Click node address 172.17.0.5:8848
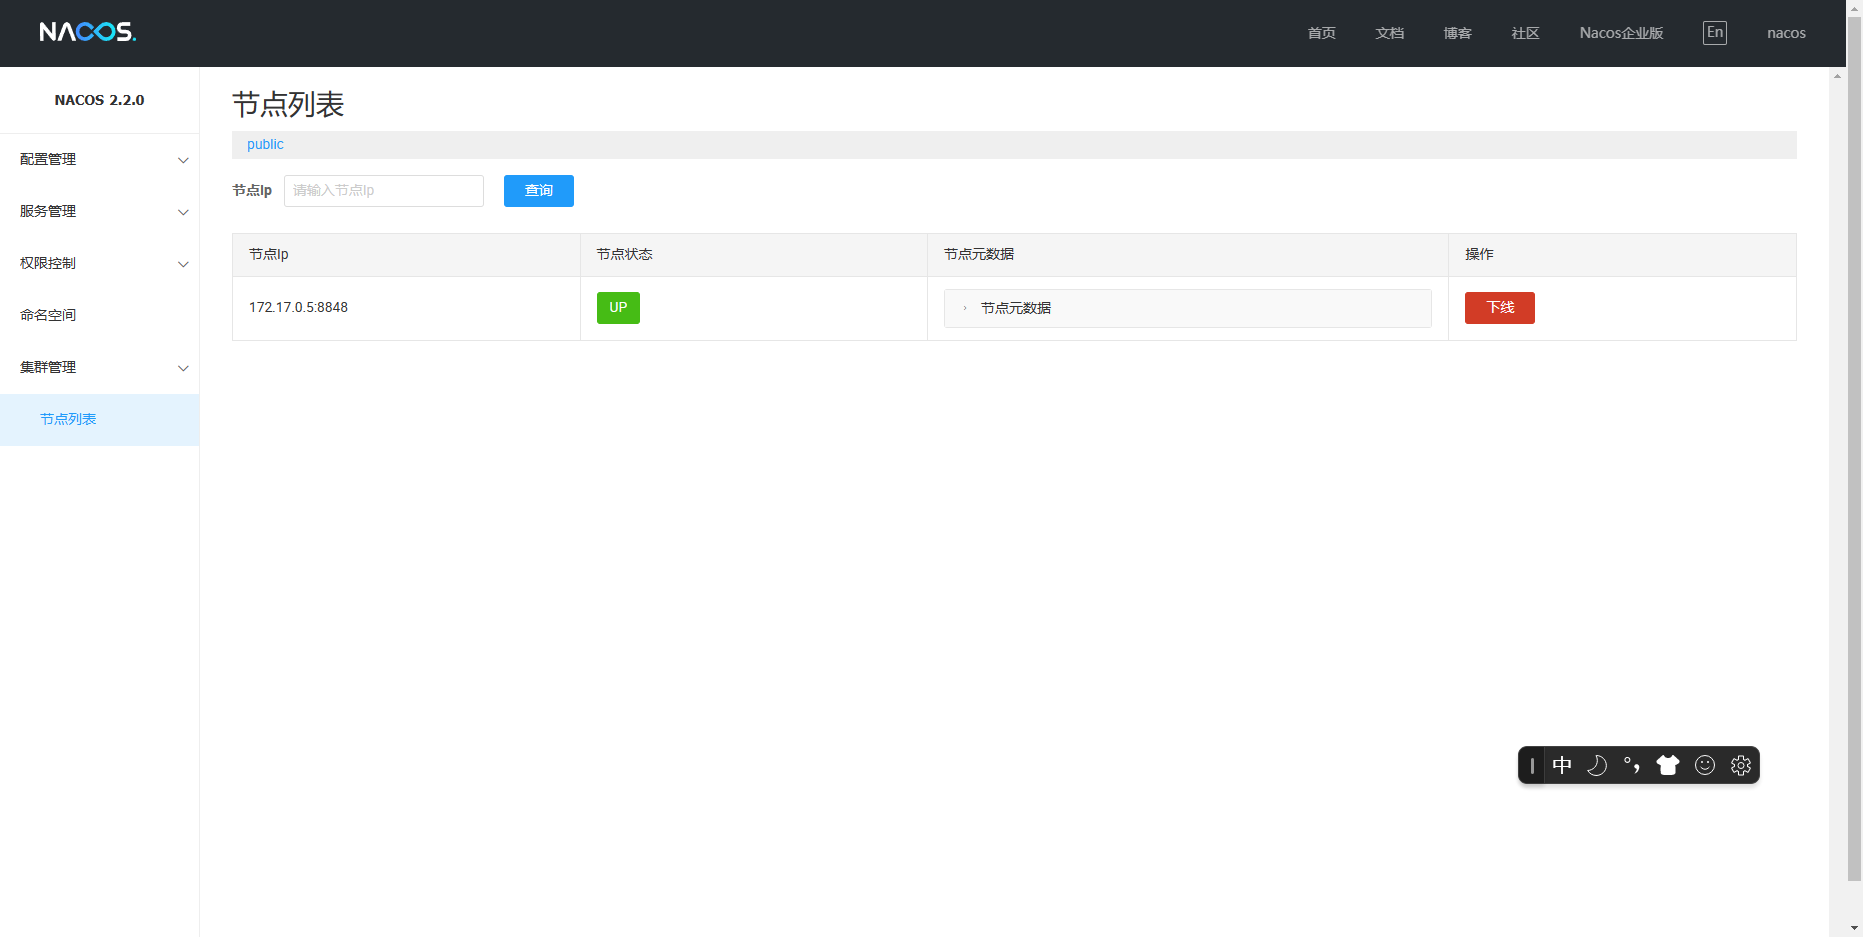 [x=299, y=308]
